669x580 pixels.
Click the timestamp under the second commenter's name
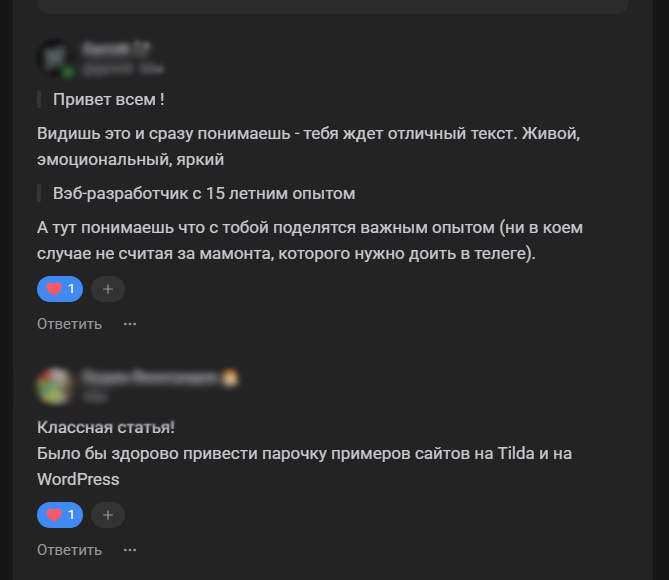click(94, 396)
